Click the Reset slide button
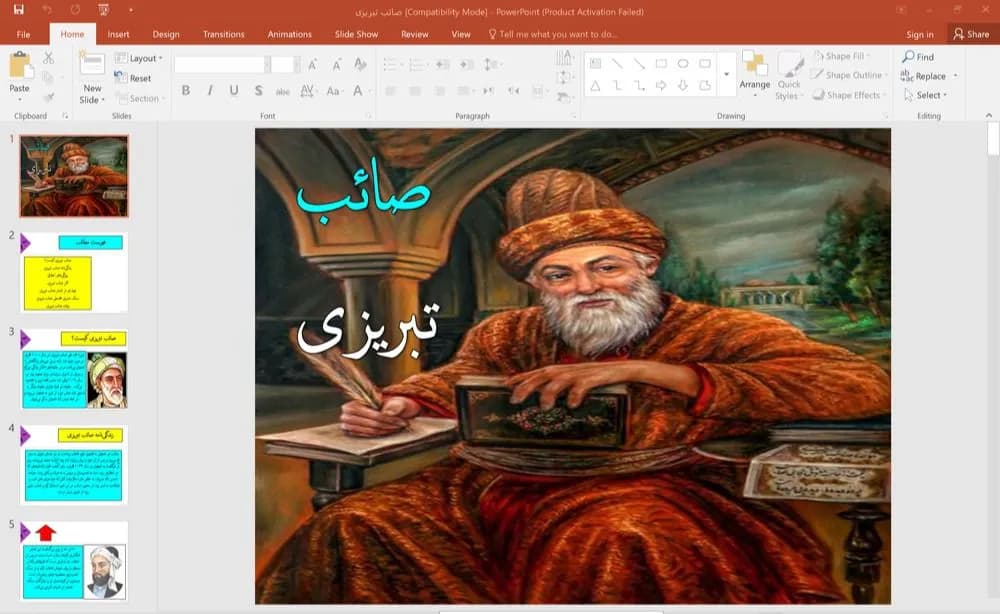Image resolution: width=1000 pixels, height=614 pixels. point(133,78)
